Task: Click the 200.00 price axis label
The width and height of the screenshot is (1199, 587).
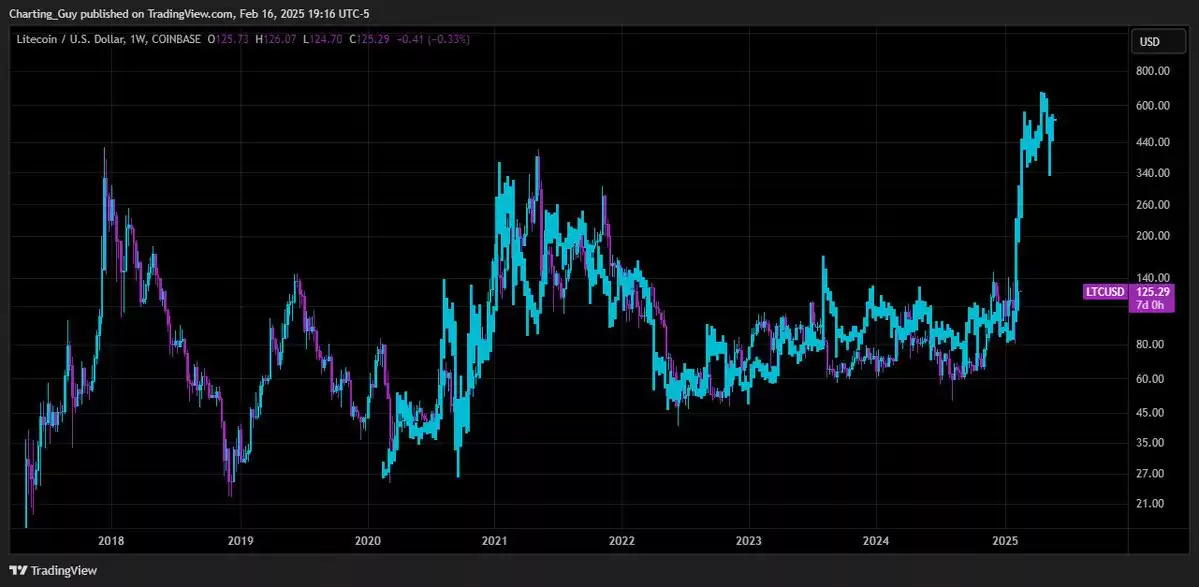Action: 1152,235
